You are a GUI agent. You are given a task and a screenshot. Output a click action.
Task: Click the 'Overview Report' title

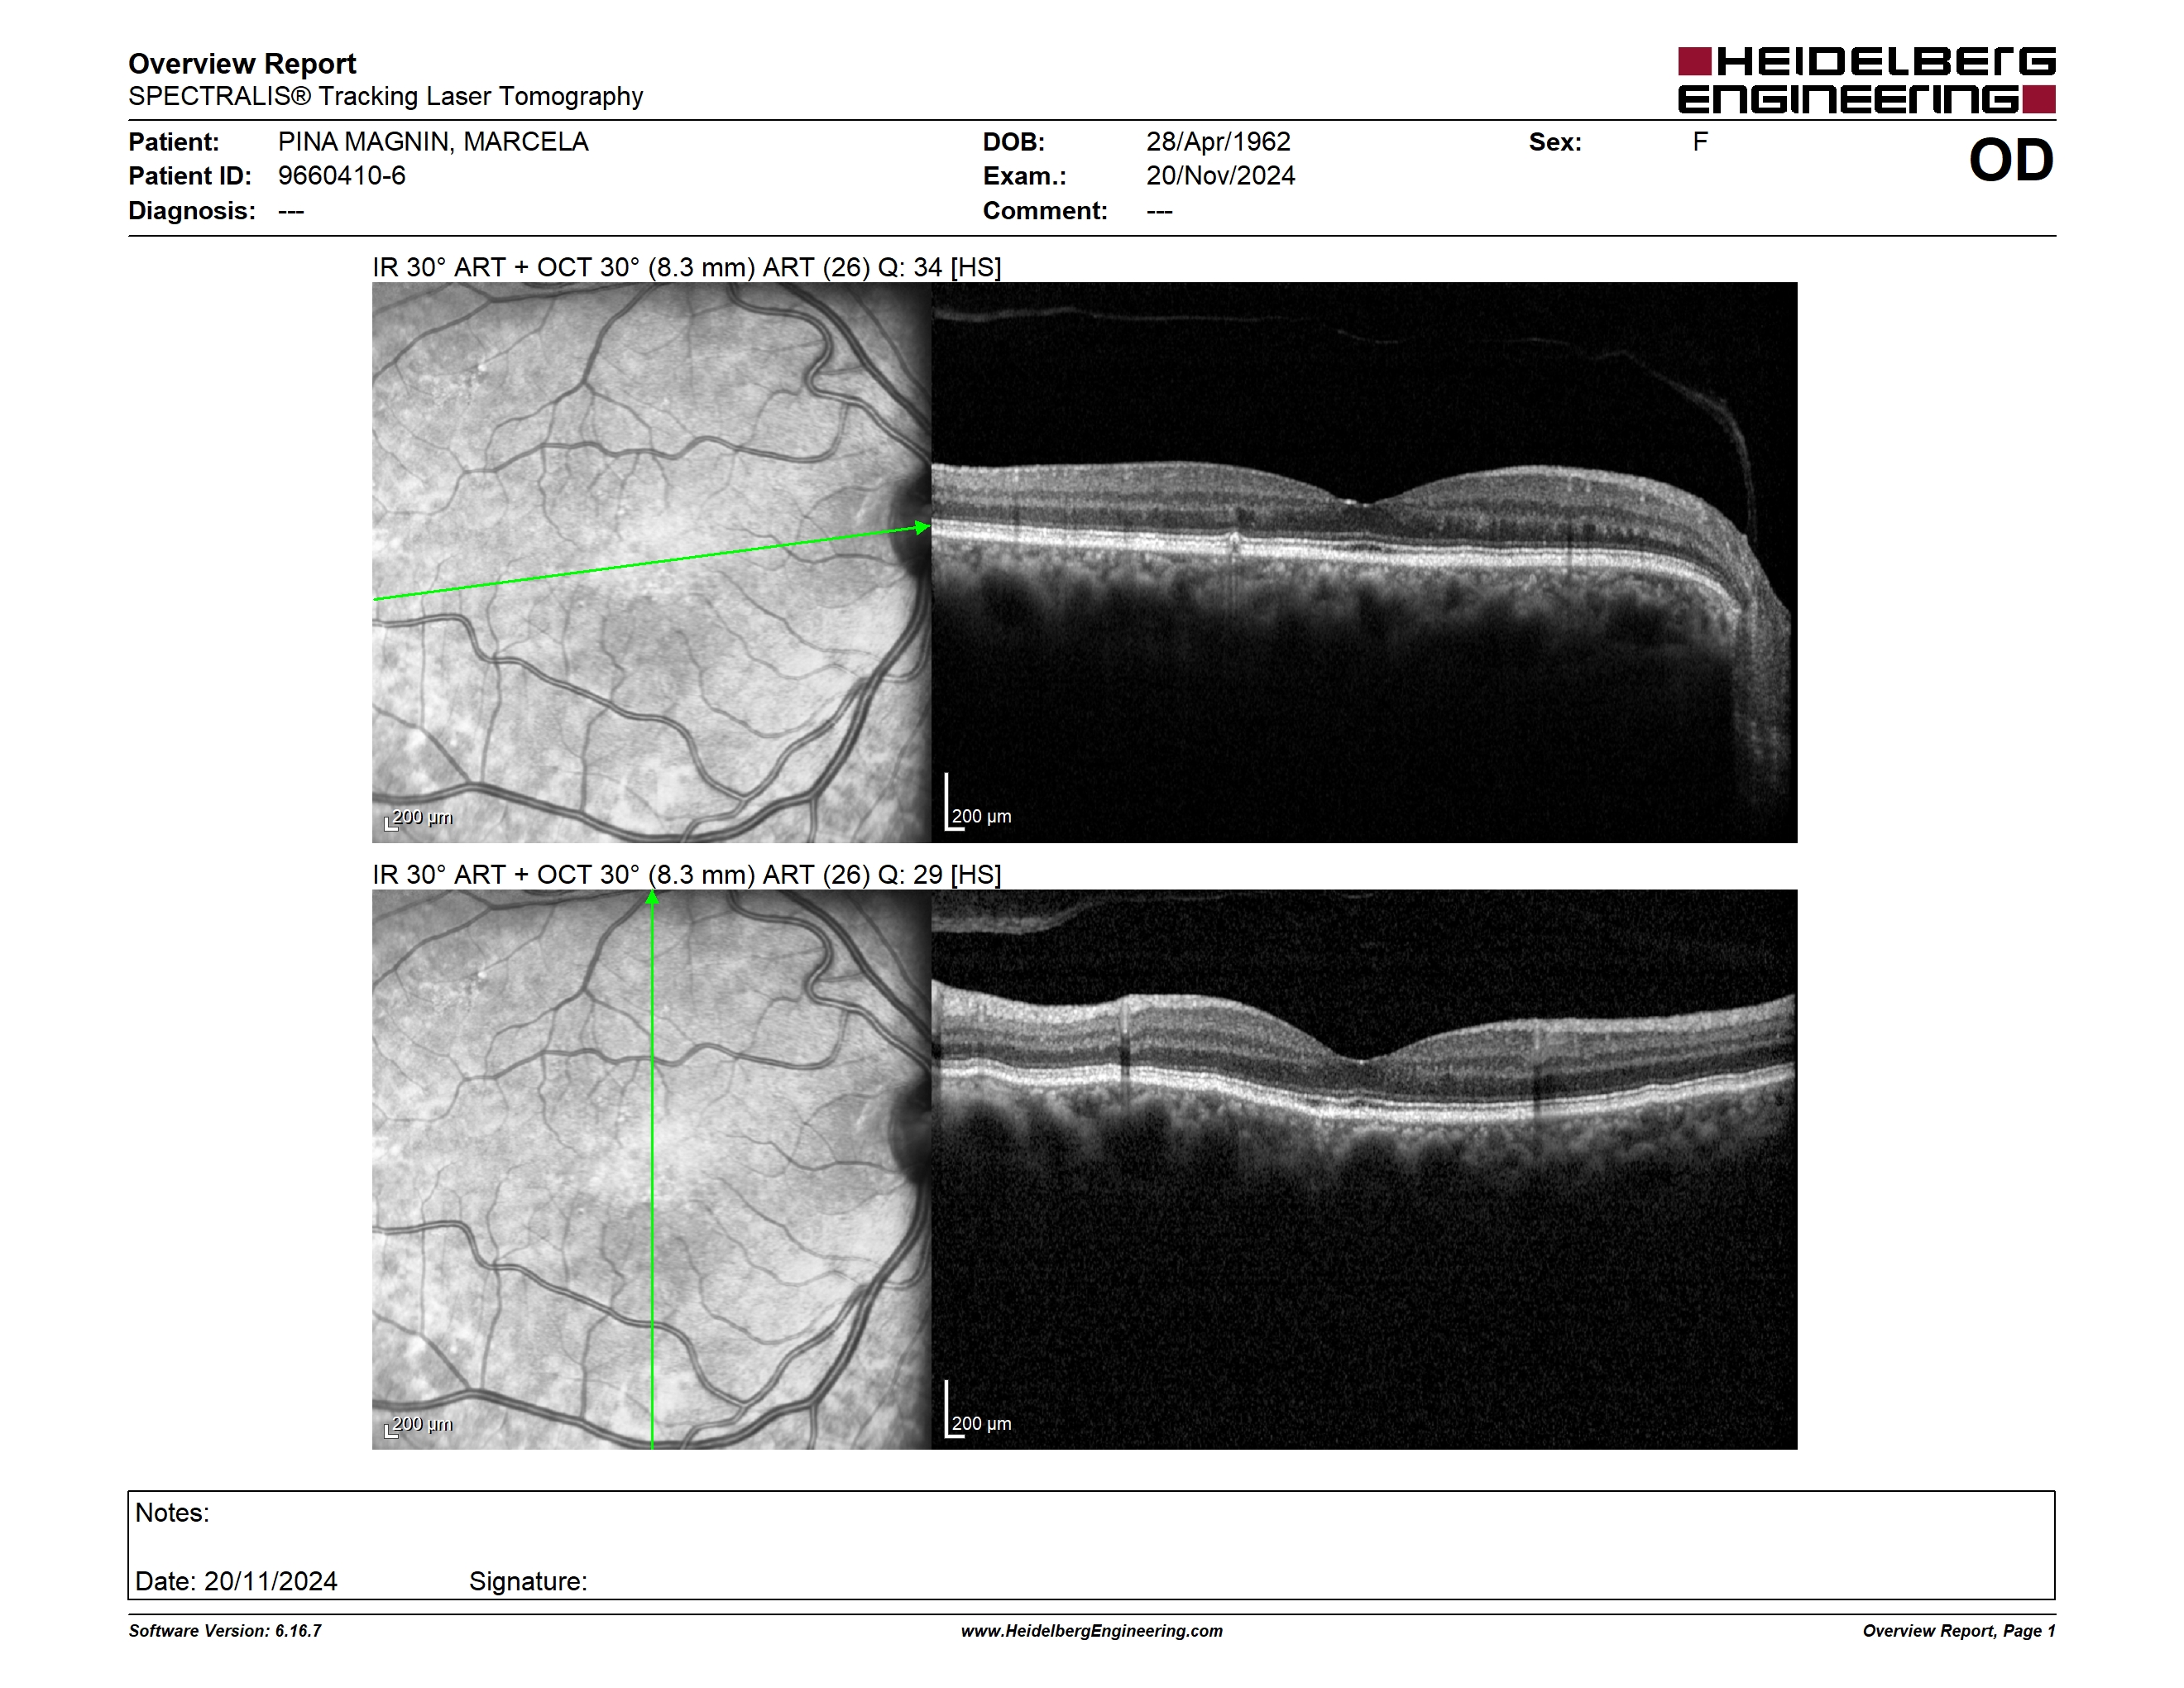coord(242,64)
